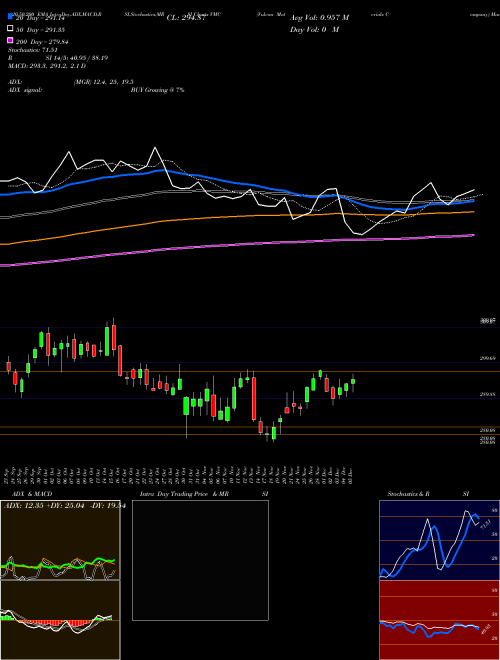Viewport: 500px width, 660px height.
Task: Click the 'Avg Vol: 0.957 M' text
Action: click(319, 18)
